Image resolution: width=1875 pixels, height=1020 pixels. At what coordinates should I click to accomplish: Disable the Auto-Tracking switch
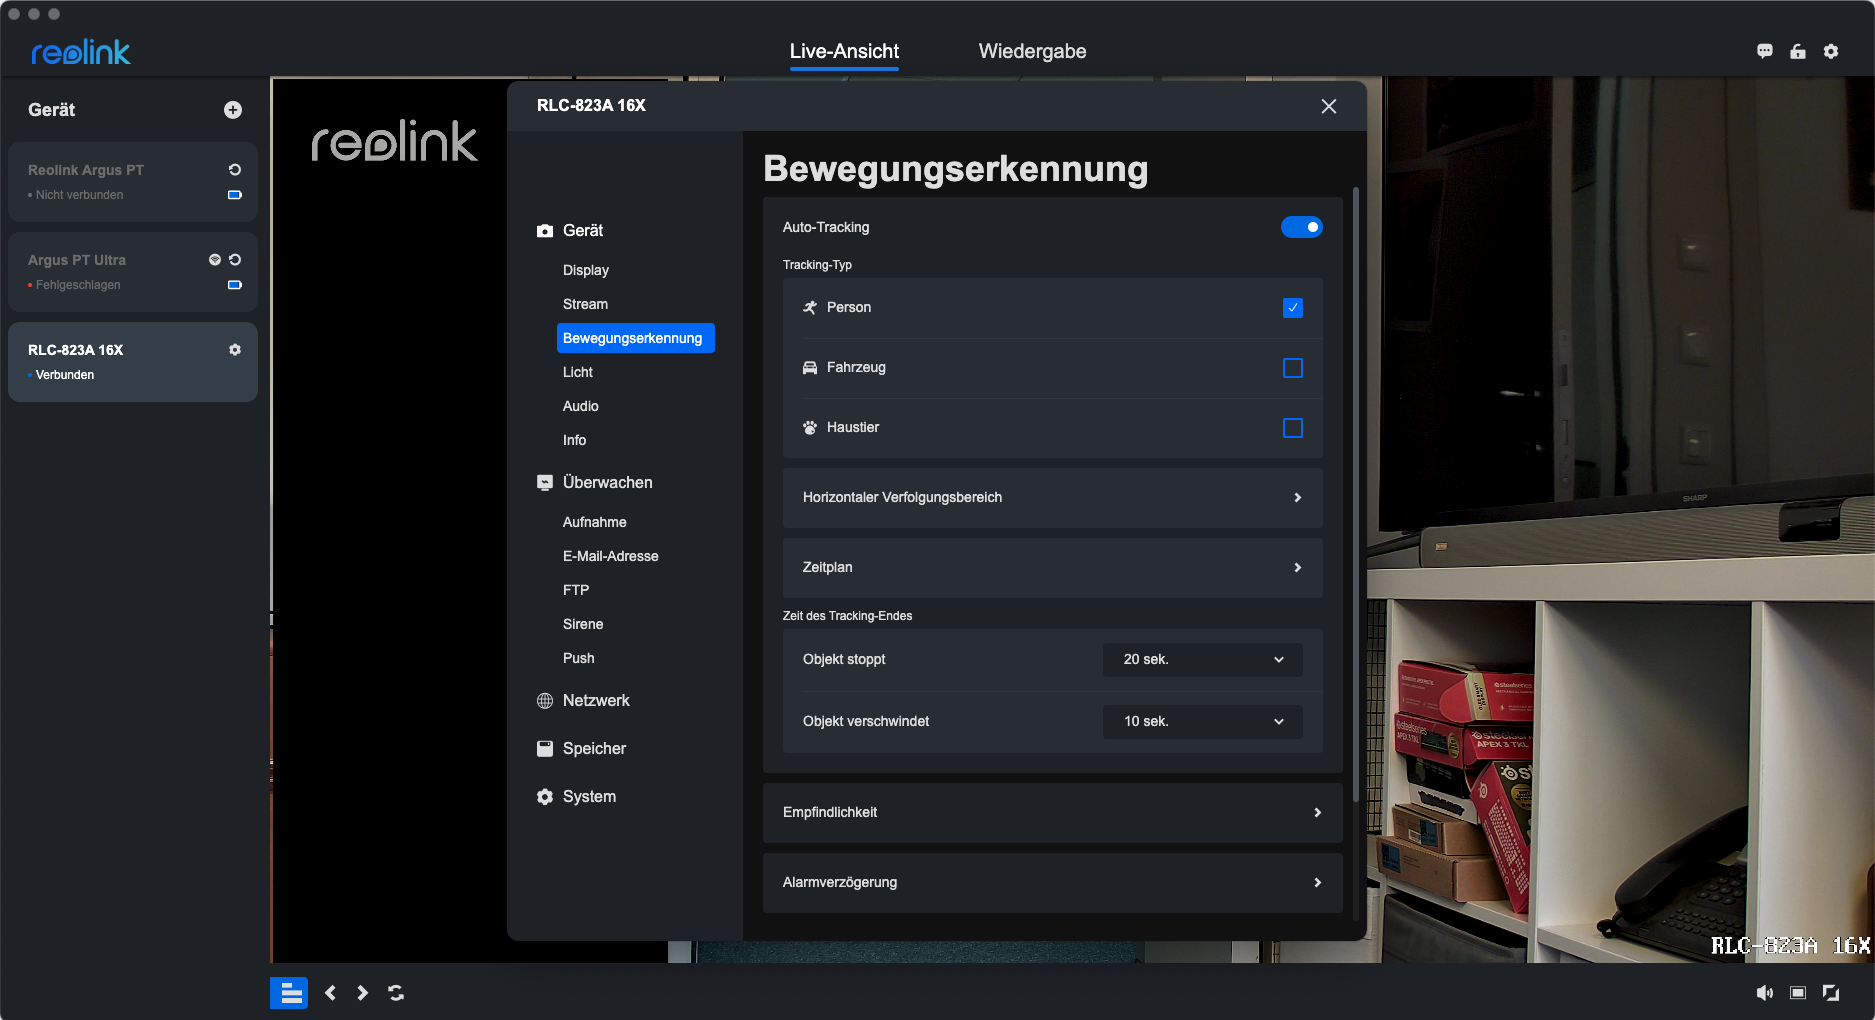pyautogui.click(x=1301, y=227)
